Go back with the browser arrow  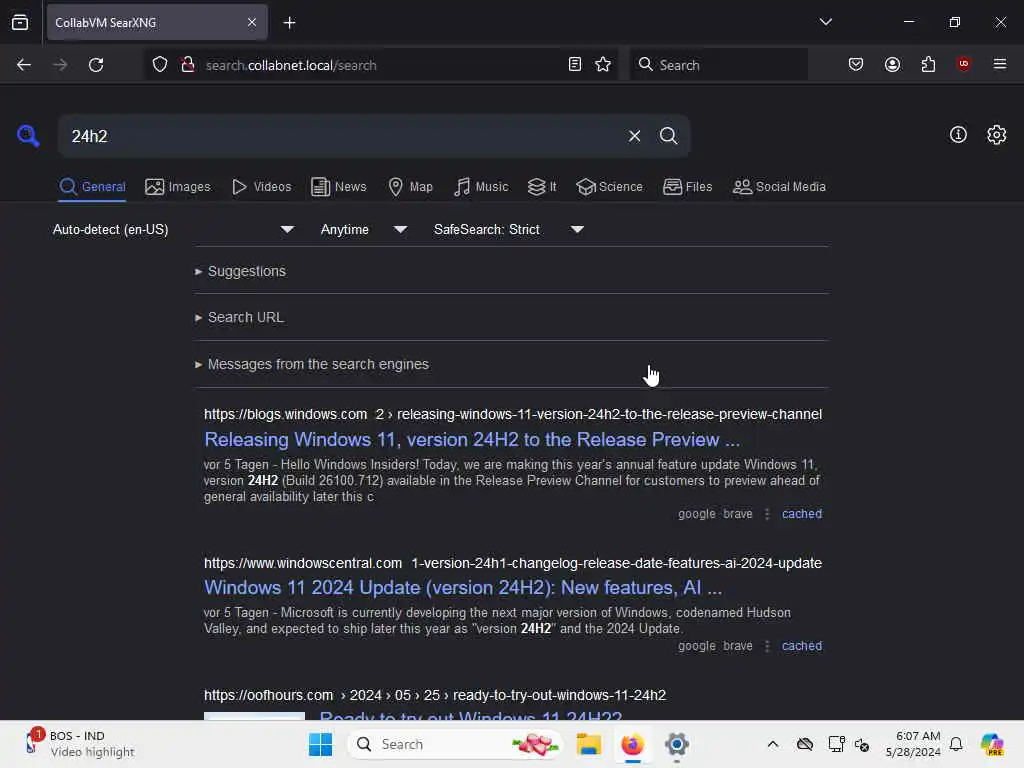[24, 65]
